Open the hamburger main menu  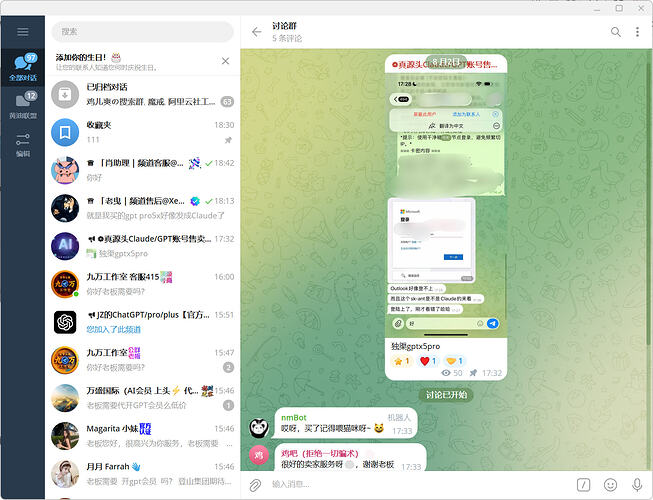[x=23, y=32]
